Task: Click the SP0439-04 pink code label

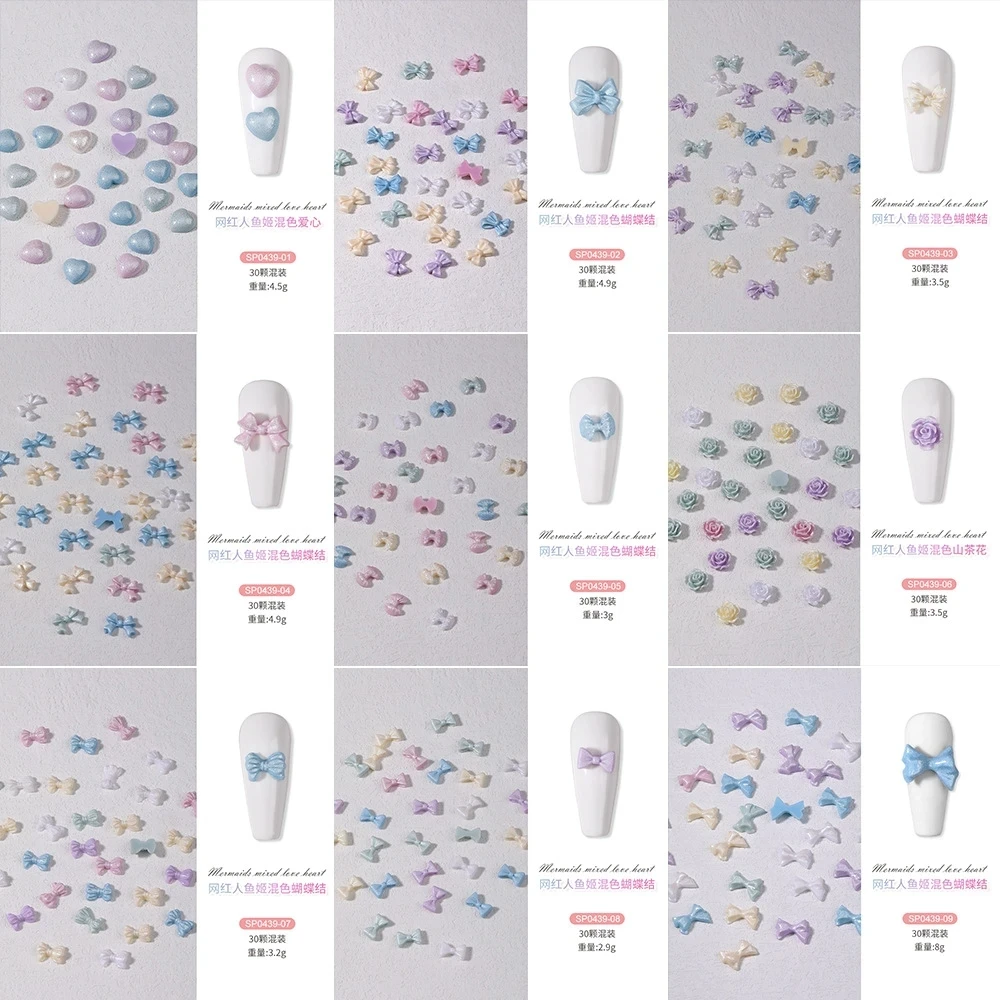Action: (x=267, y=591)
